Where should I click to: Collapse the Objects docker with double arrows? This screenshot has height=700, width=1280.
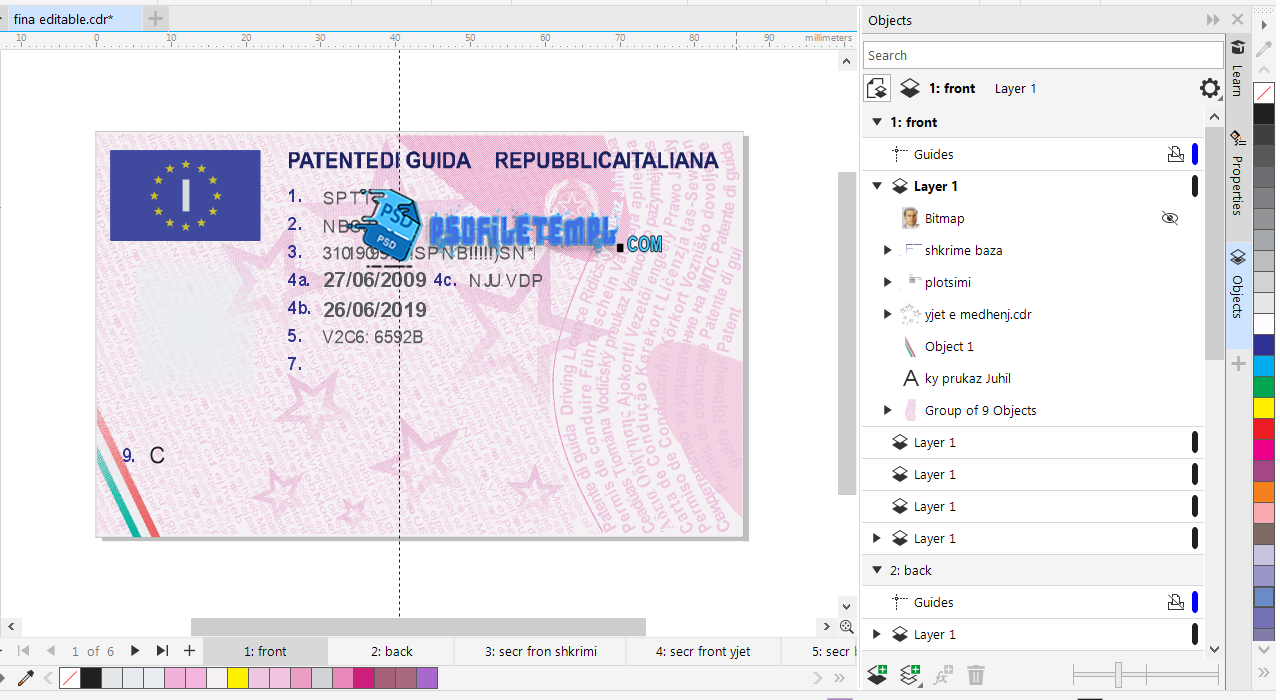(x=1213, y=20)
